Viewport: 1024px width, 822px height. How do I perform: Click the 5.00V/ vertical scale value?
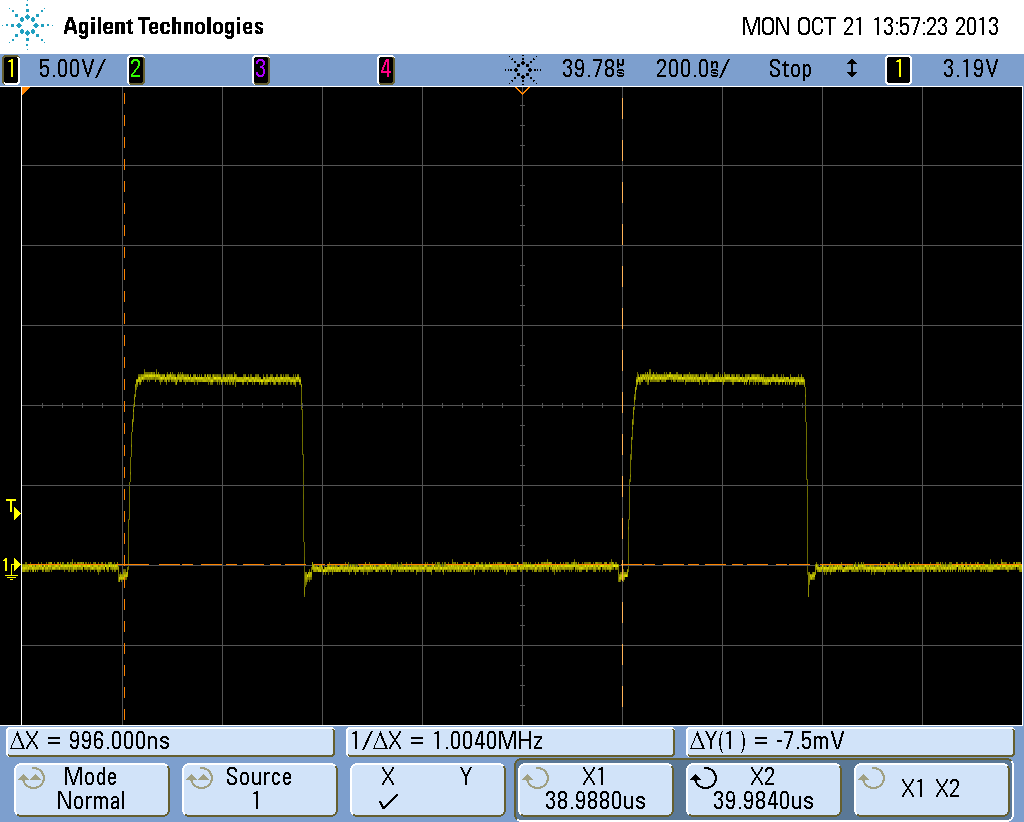72,69
